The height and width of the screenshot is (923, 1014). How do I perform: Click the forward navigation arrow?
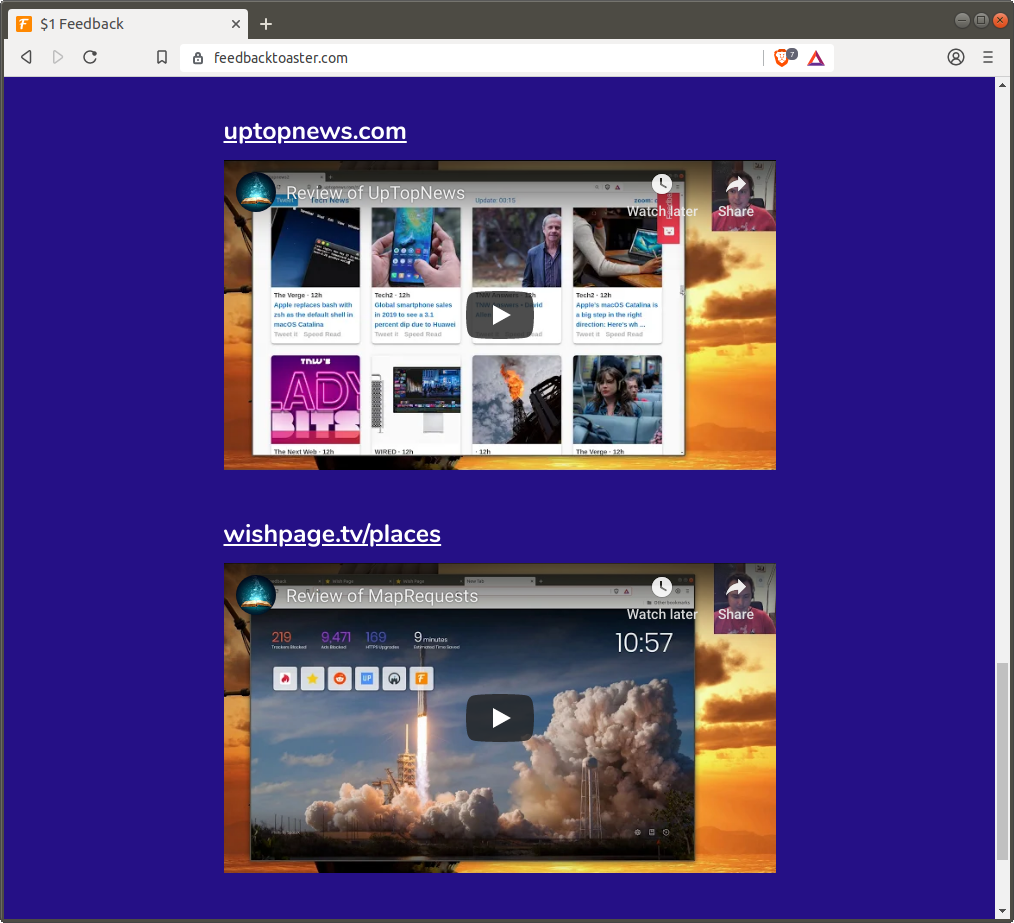(58, 57)
